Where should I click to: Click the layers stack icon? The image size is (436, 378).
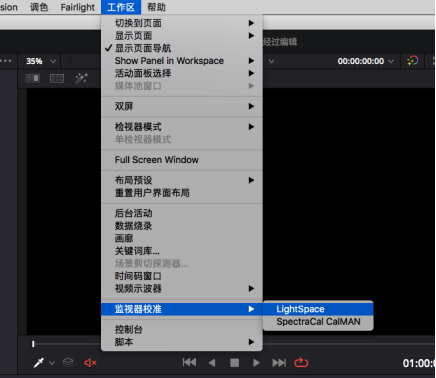coord(68,362)
